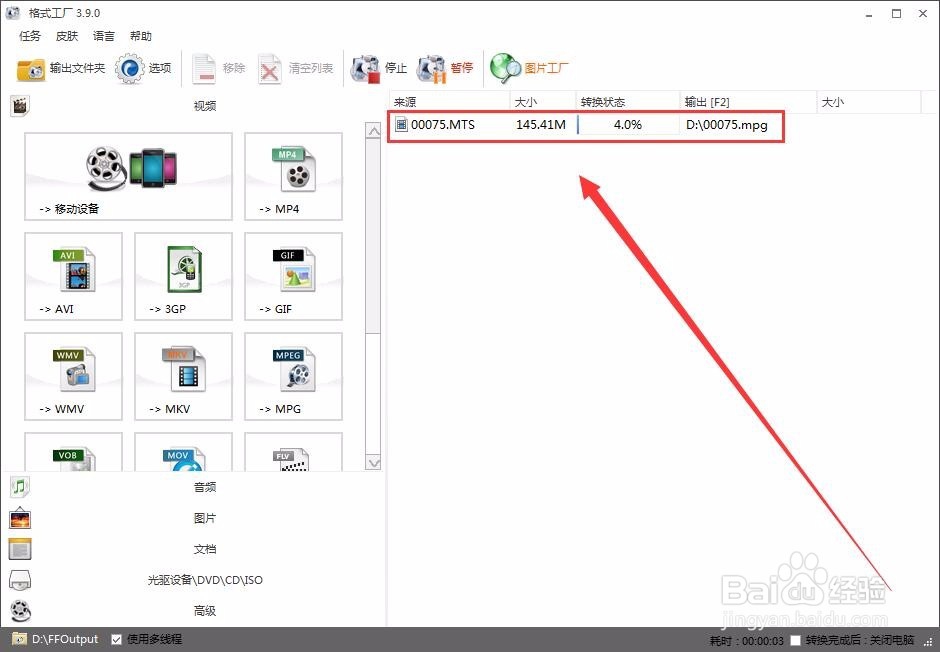The width and height of the screenshot is (940, 652).
Task: Expand the 文档 document category
Action: [x=204, y=549]
